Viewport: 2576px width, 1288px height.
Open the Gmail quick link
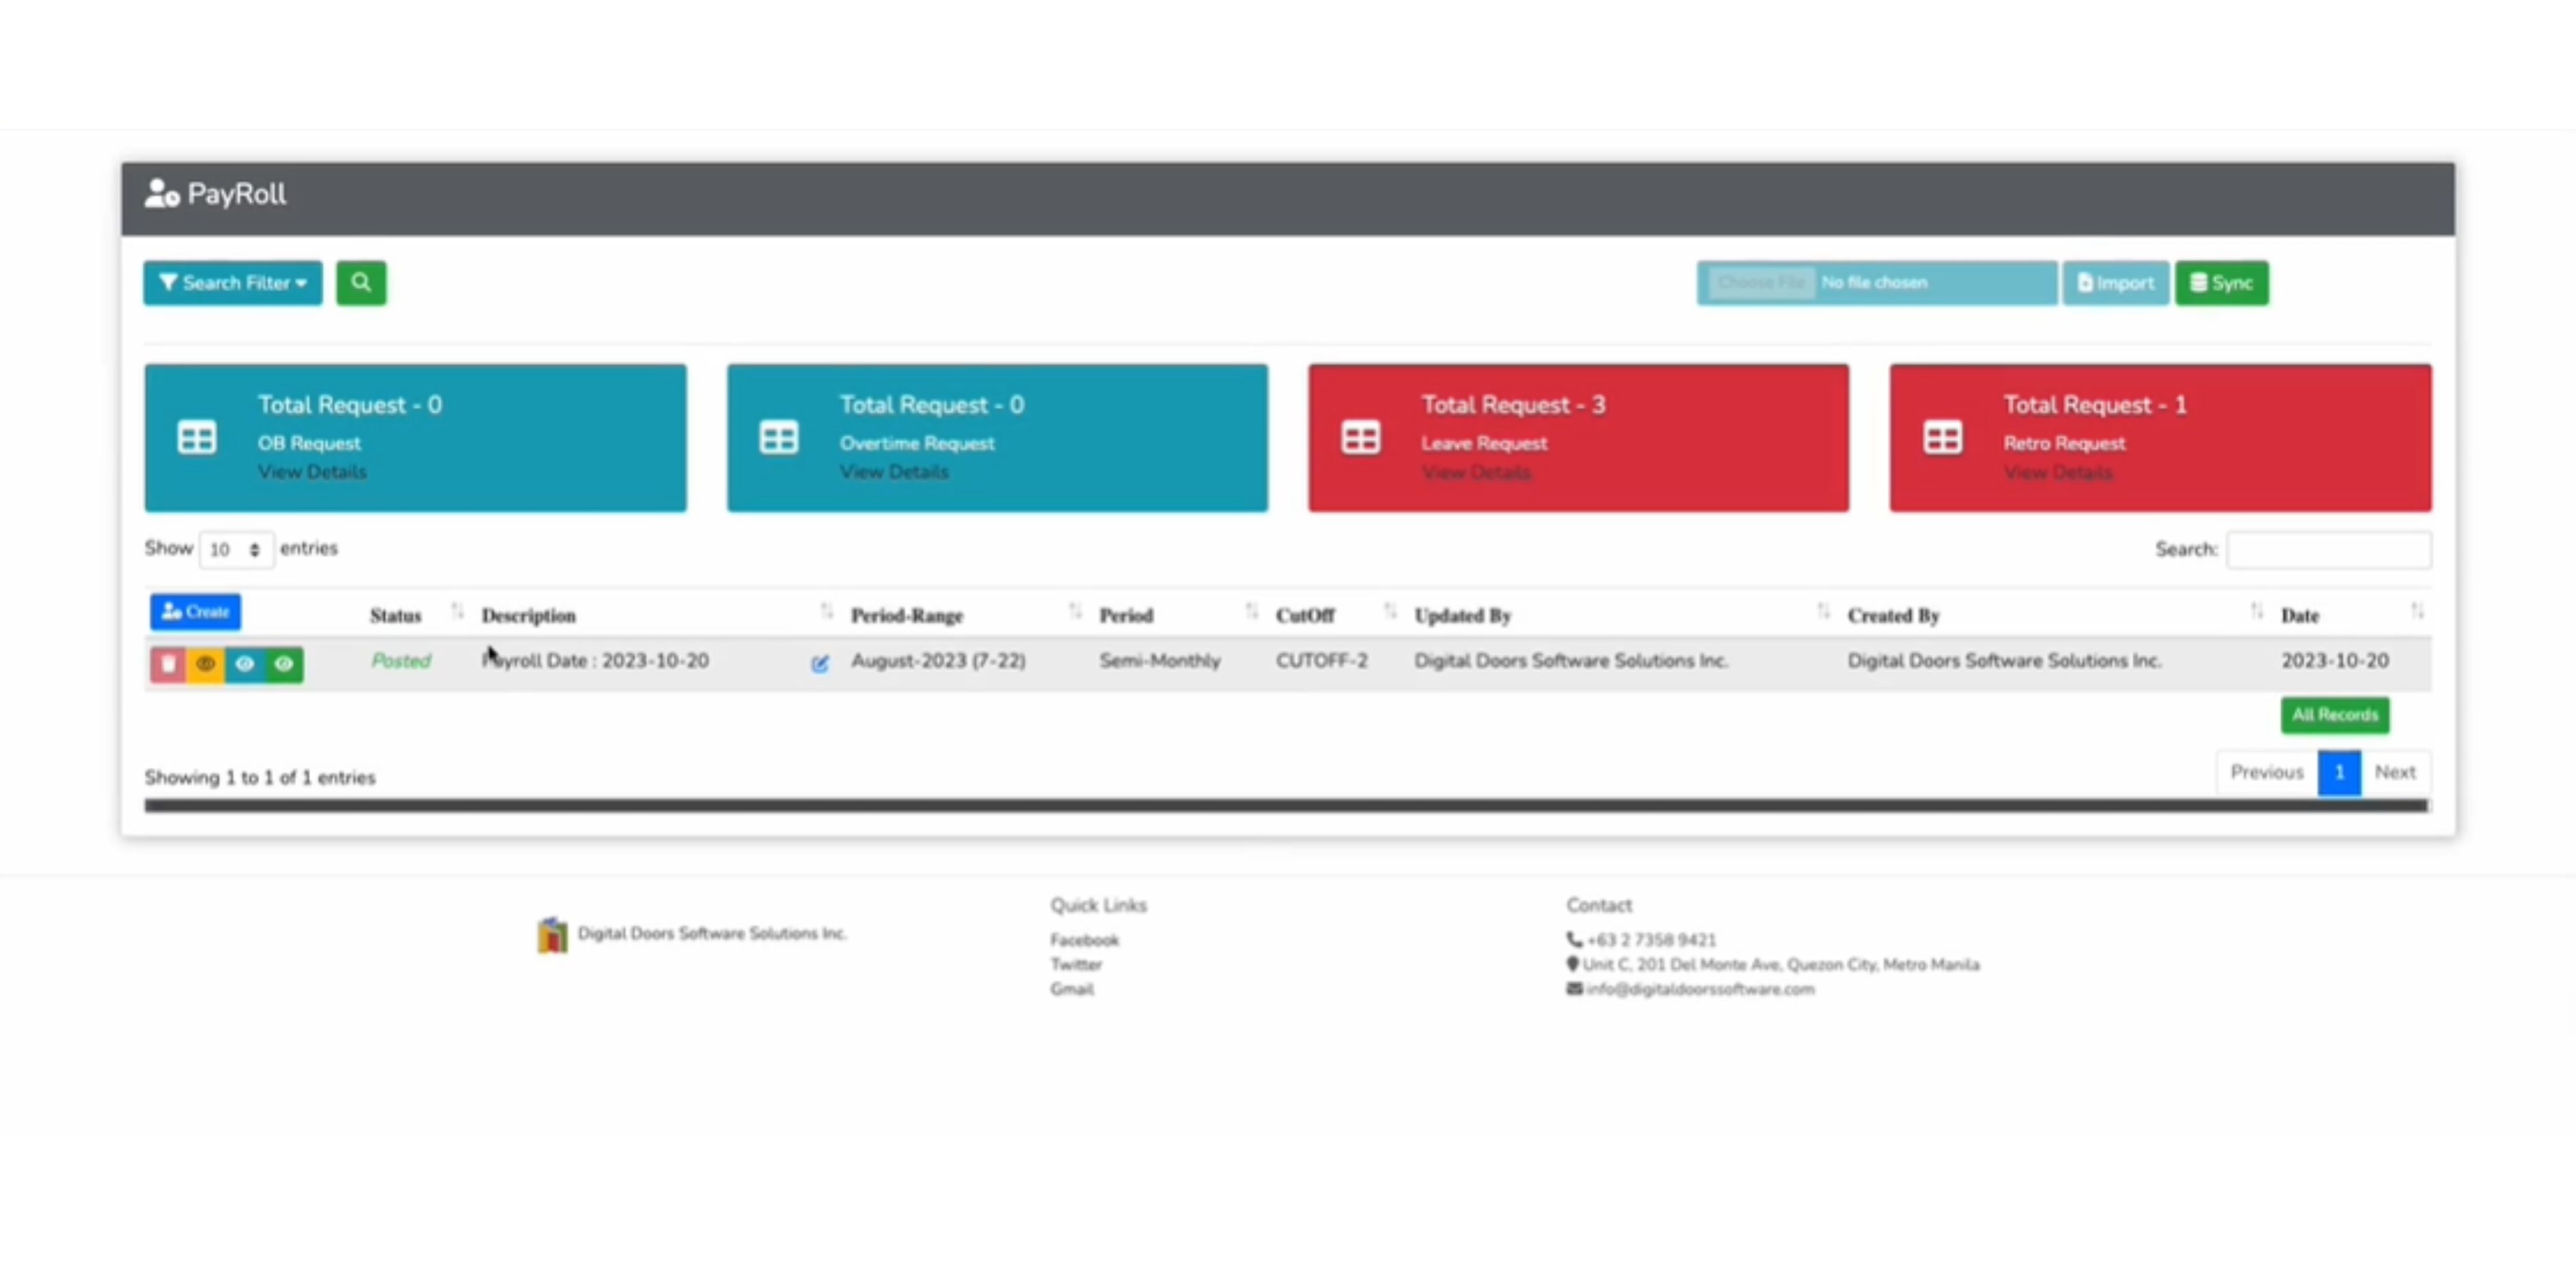[x=1072, y=989]
